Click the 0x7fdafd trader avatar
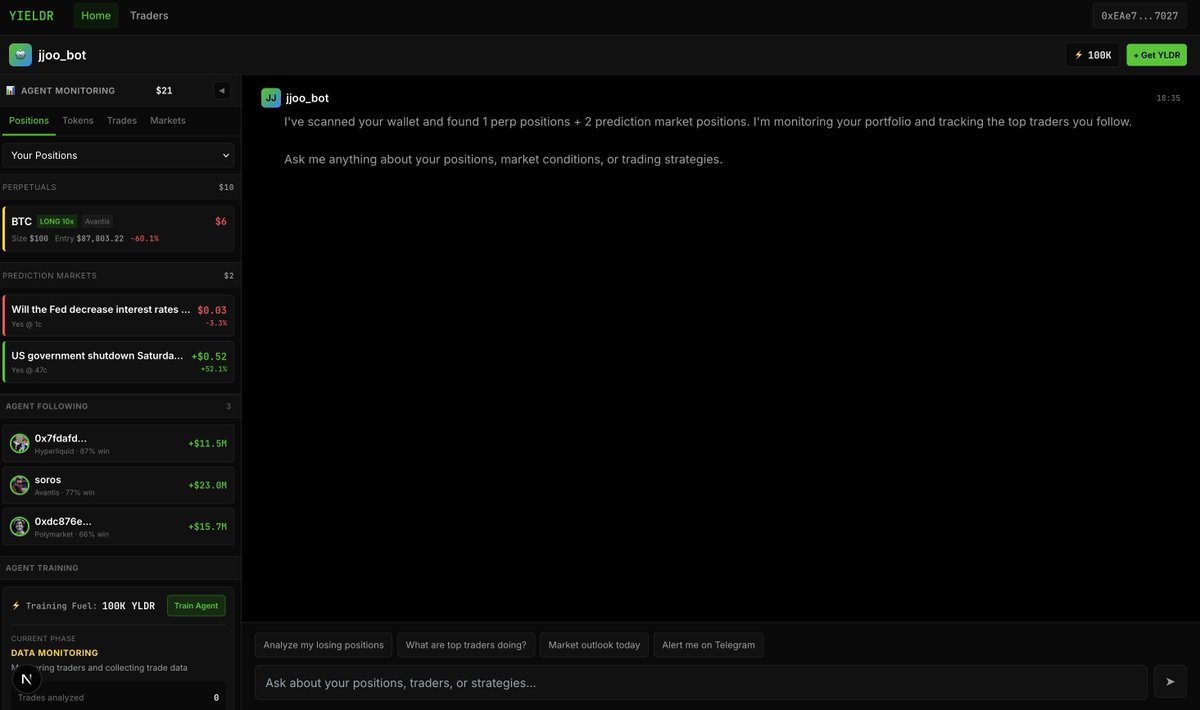1200x710 pixels. [x=20, y=442]
